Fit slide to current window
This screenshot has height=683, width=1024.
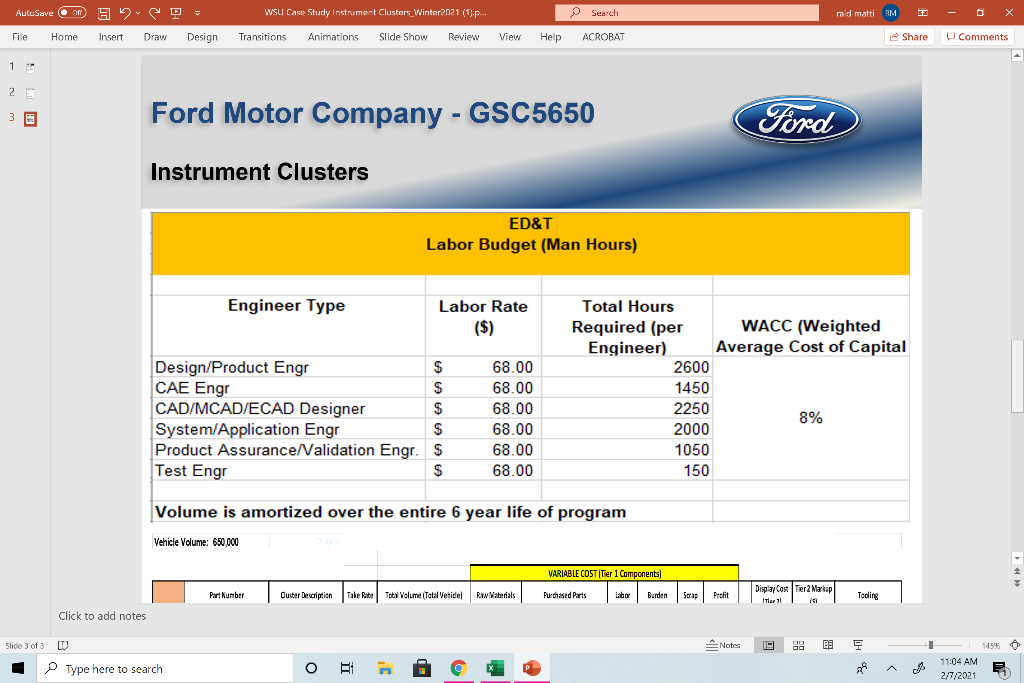tap(1014, 645)
